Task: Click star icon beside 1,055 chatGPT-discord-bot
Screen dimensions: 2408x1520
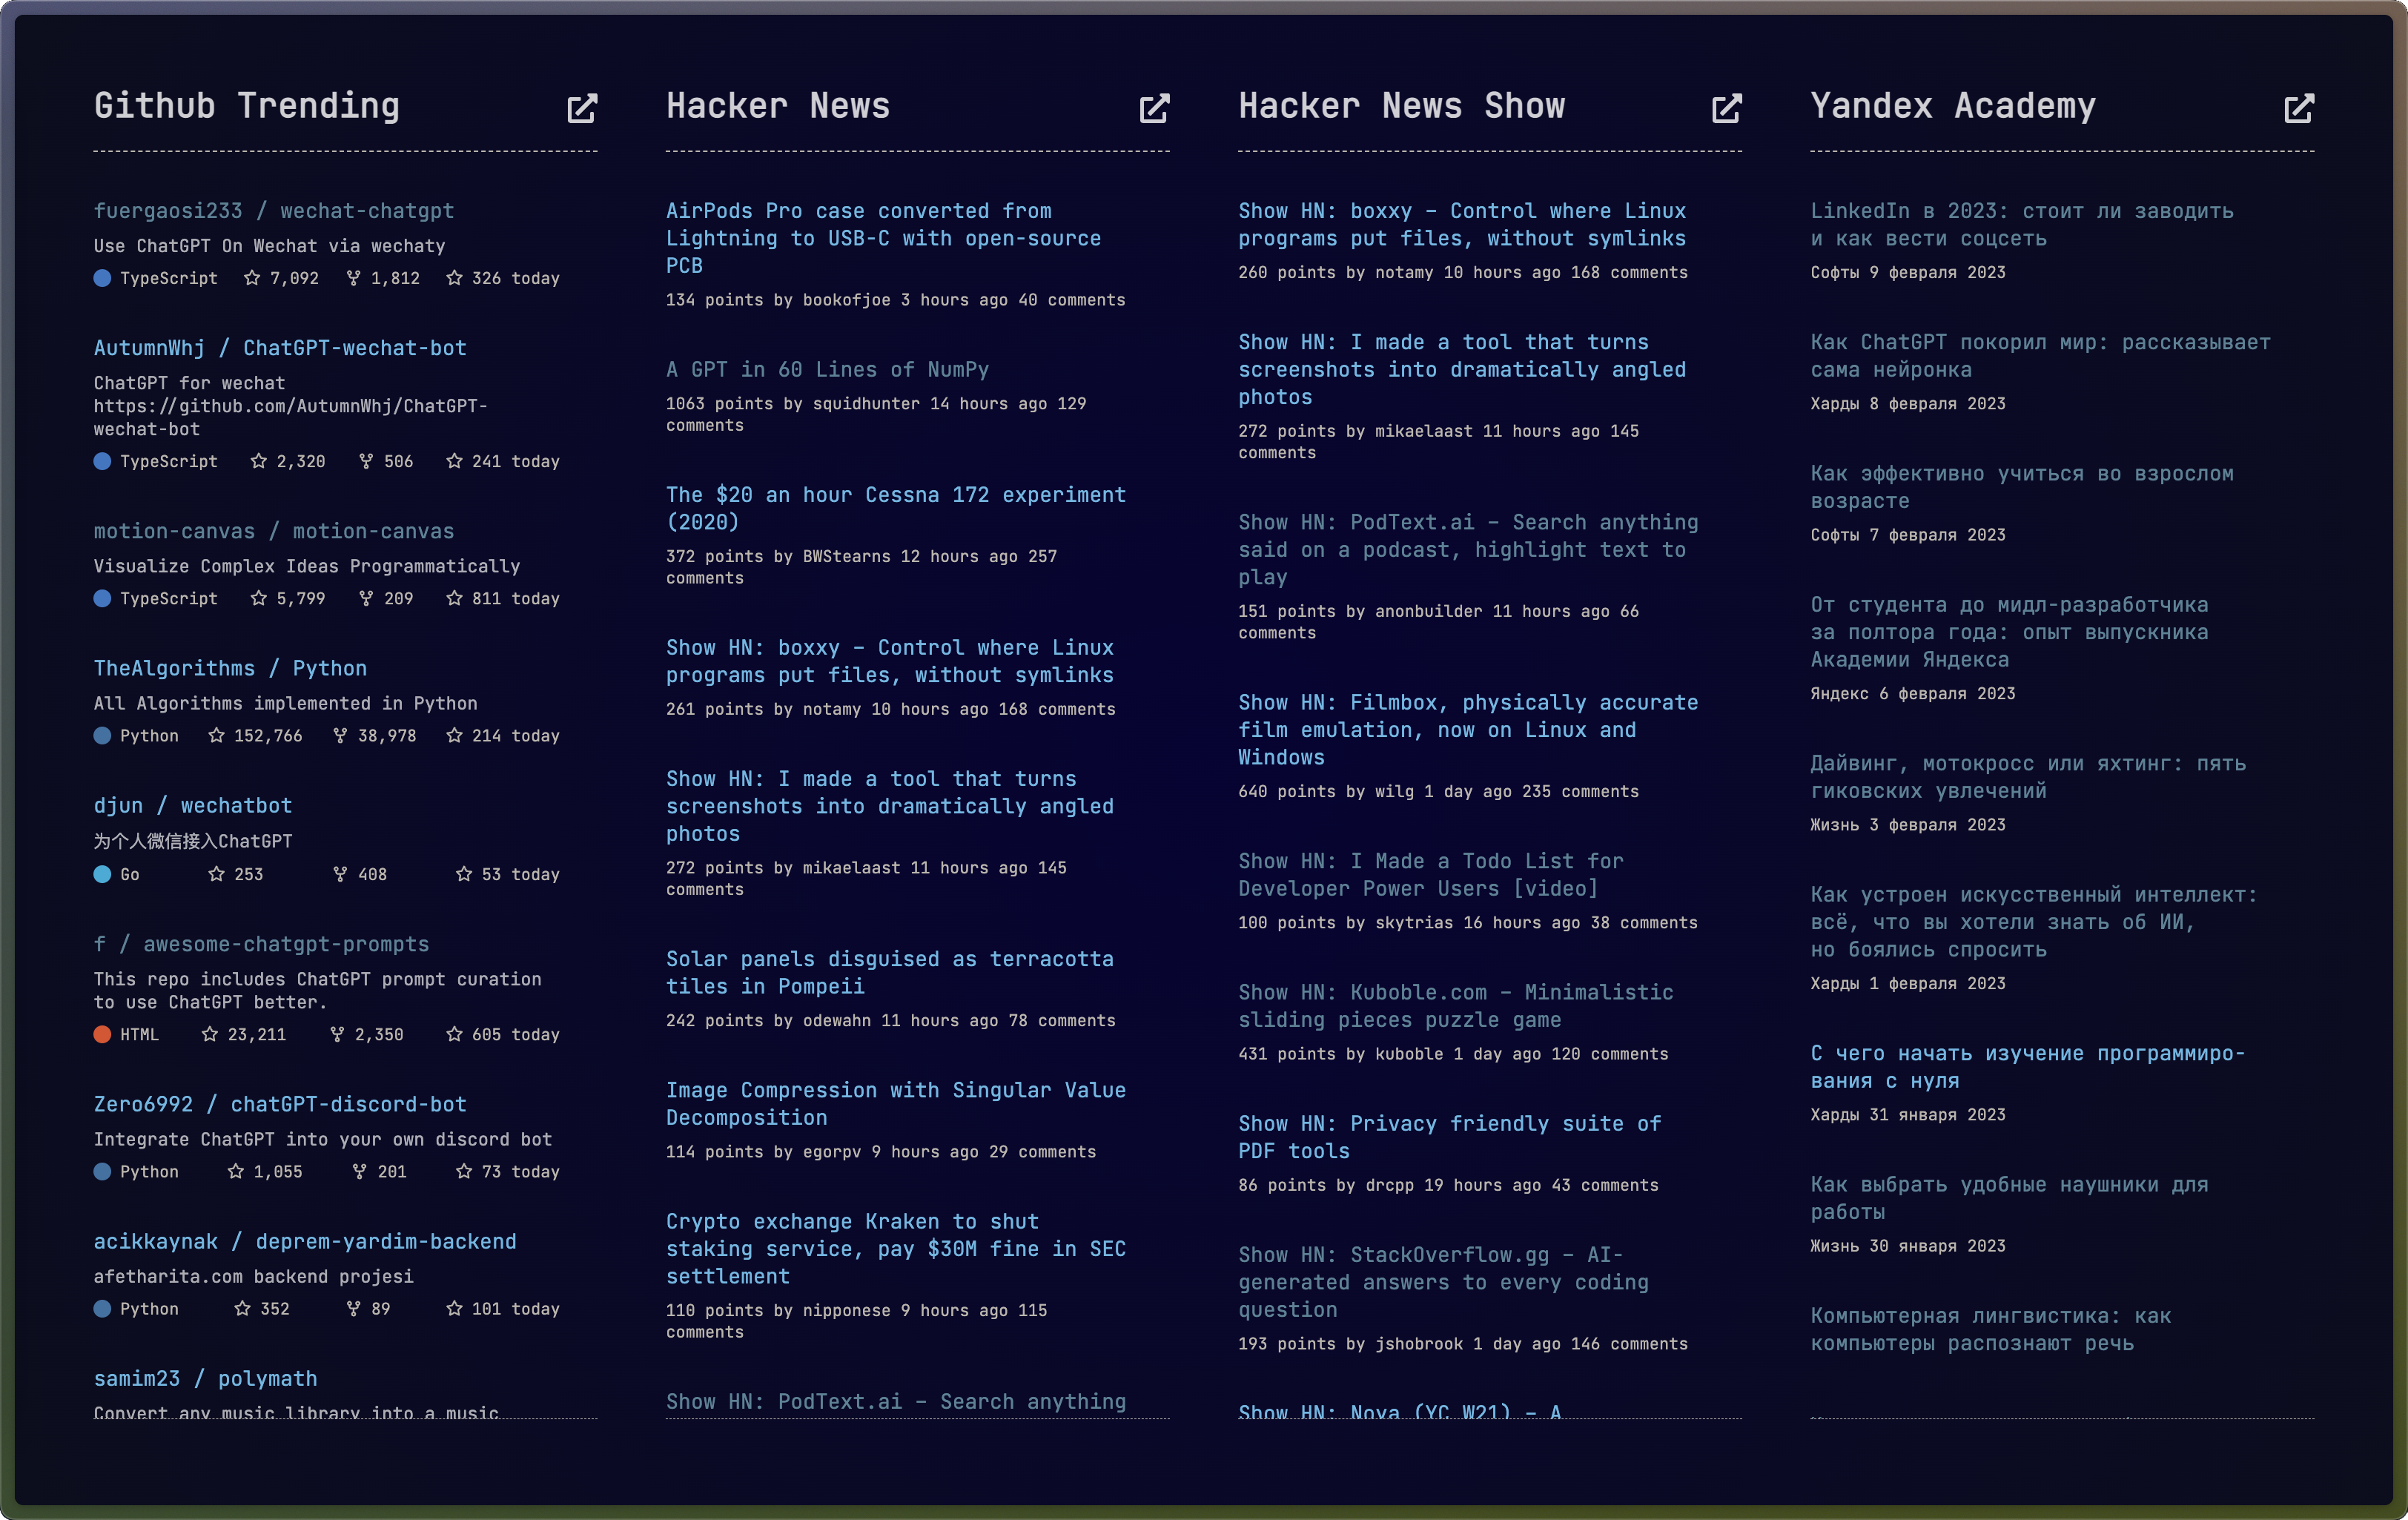Action: tap(235, 1171)
